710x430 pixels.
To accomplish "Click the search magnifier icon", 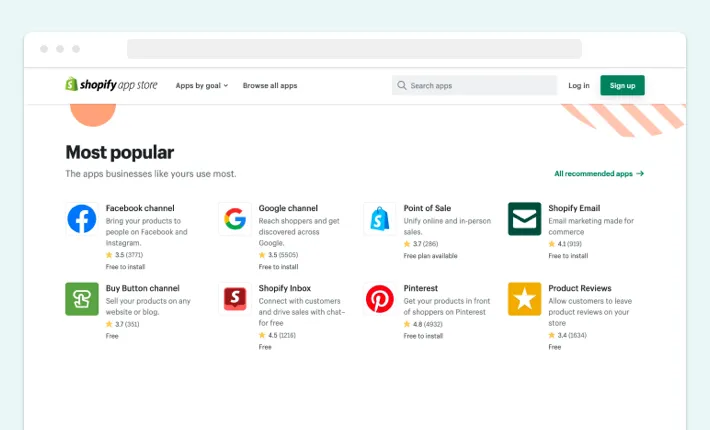I will [402, 85].
